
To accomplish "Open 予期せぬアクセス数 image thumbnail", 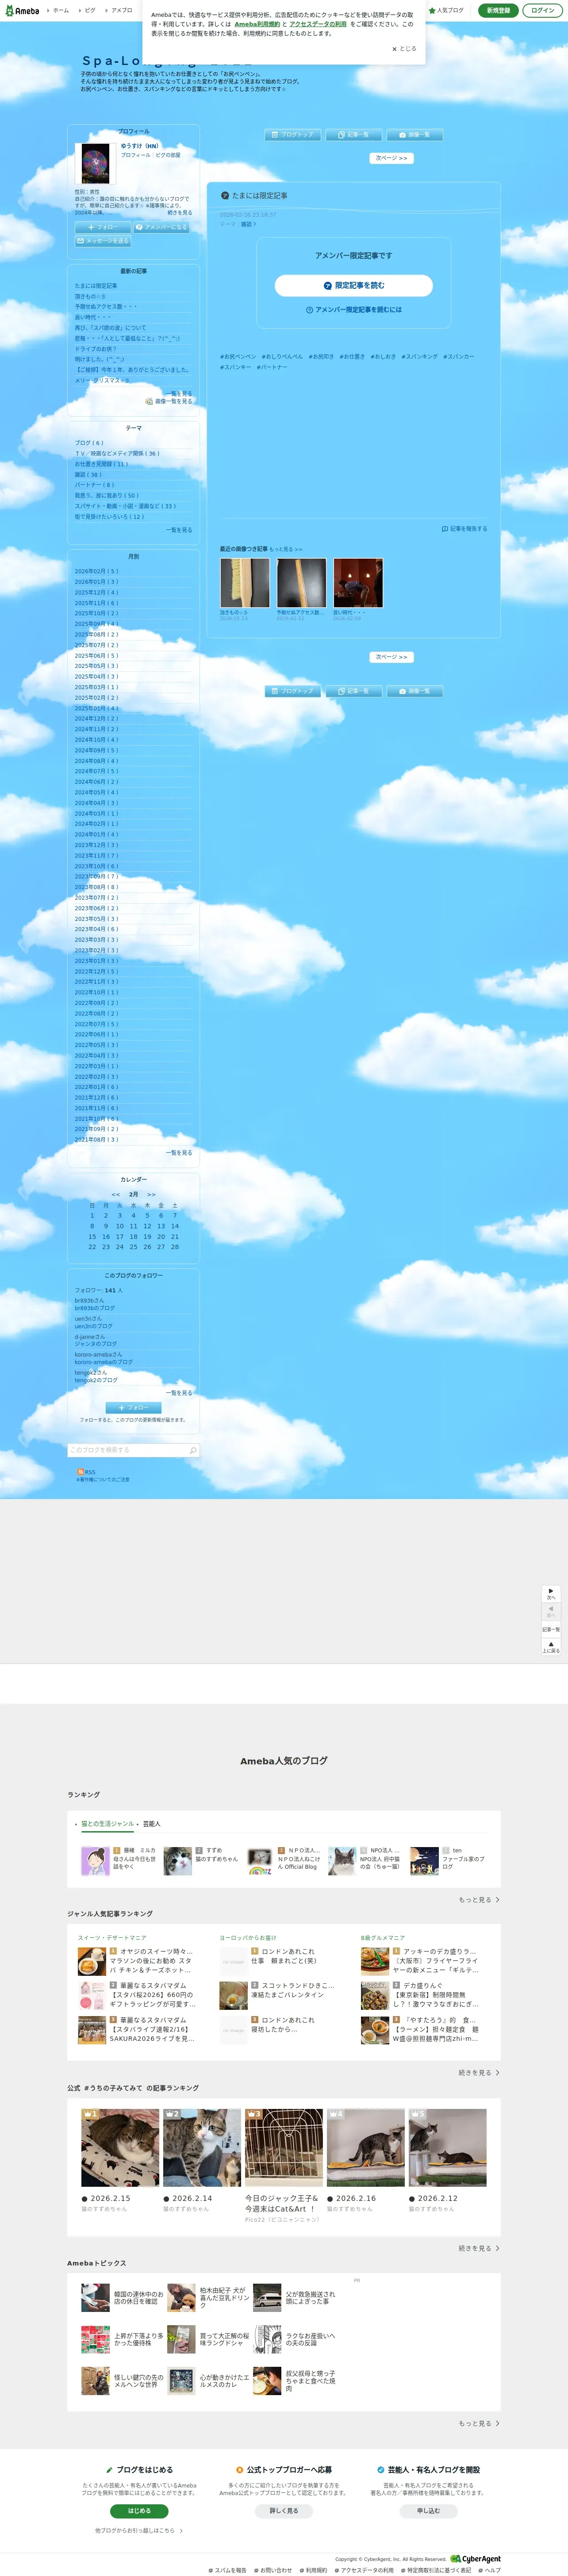I will [x=302, y=583].
